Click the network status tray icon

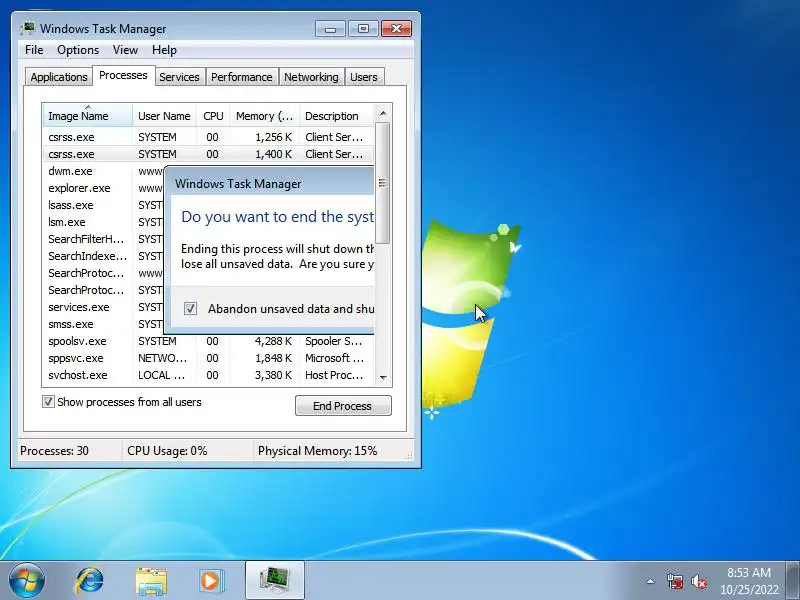tap(674, 581)
